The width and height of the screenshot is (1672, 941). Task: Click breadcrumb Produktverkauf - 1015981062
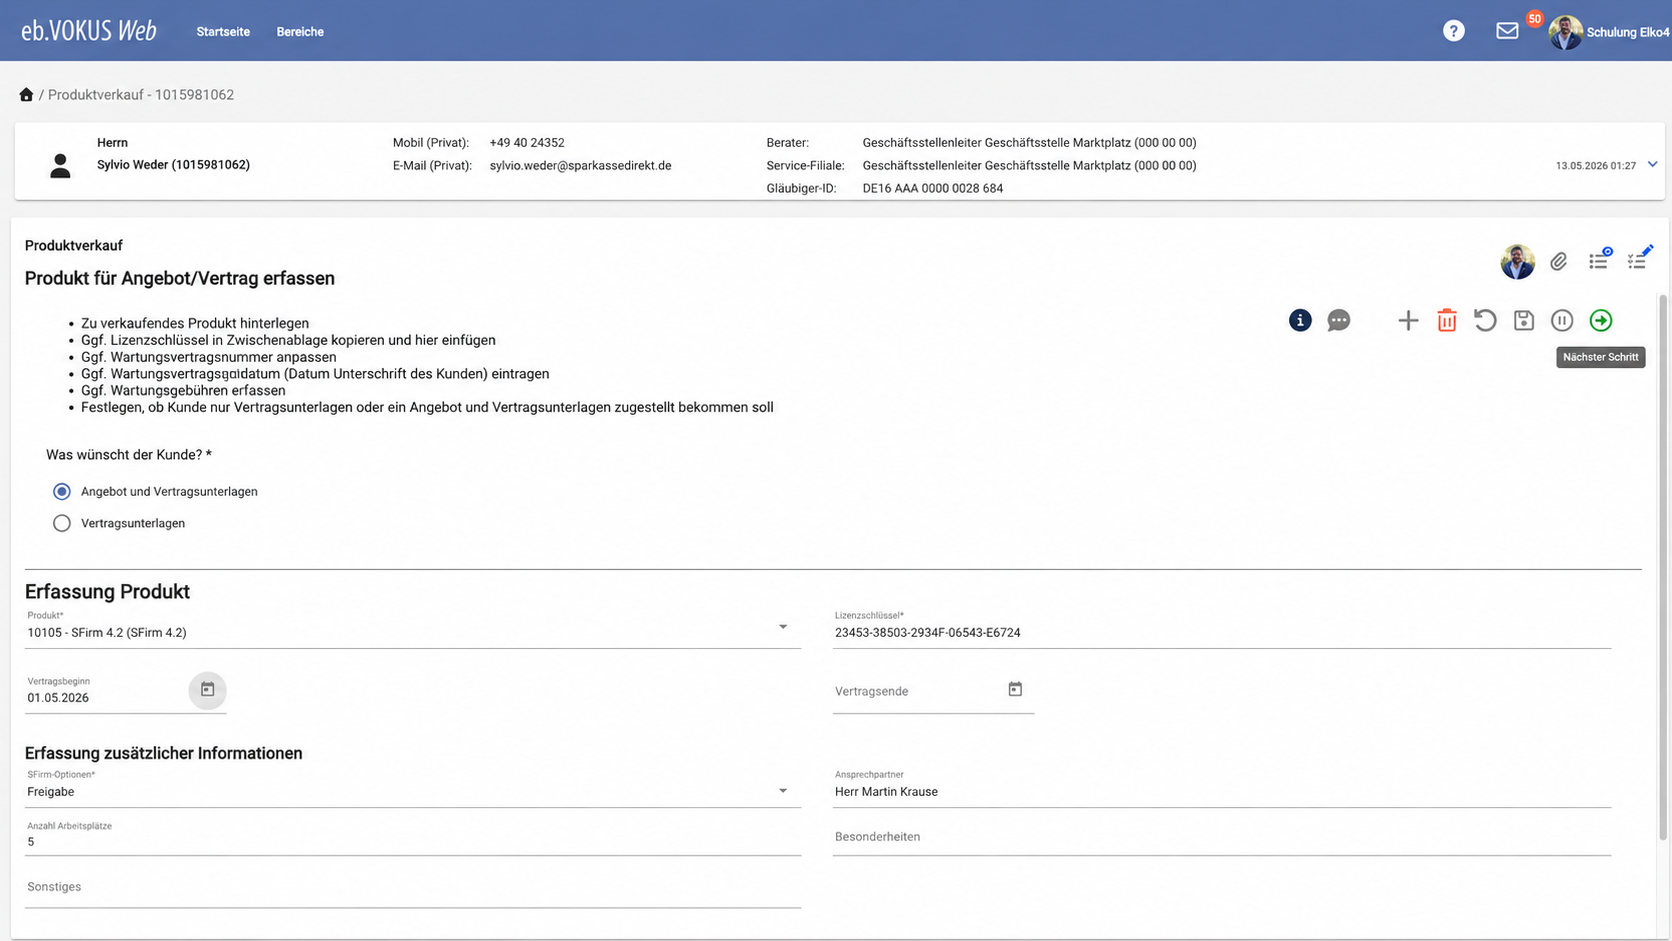141,95
